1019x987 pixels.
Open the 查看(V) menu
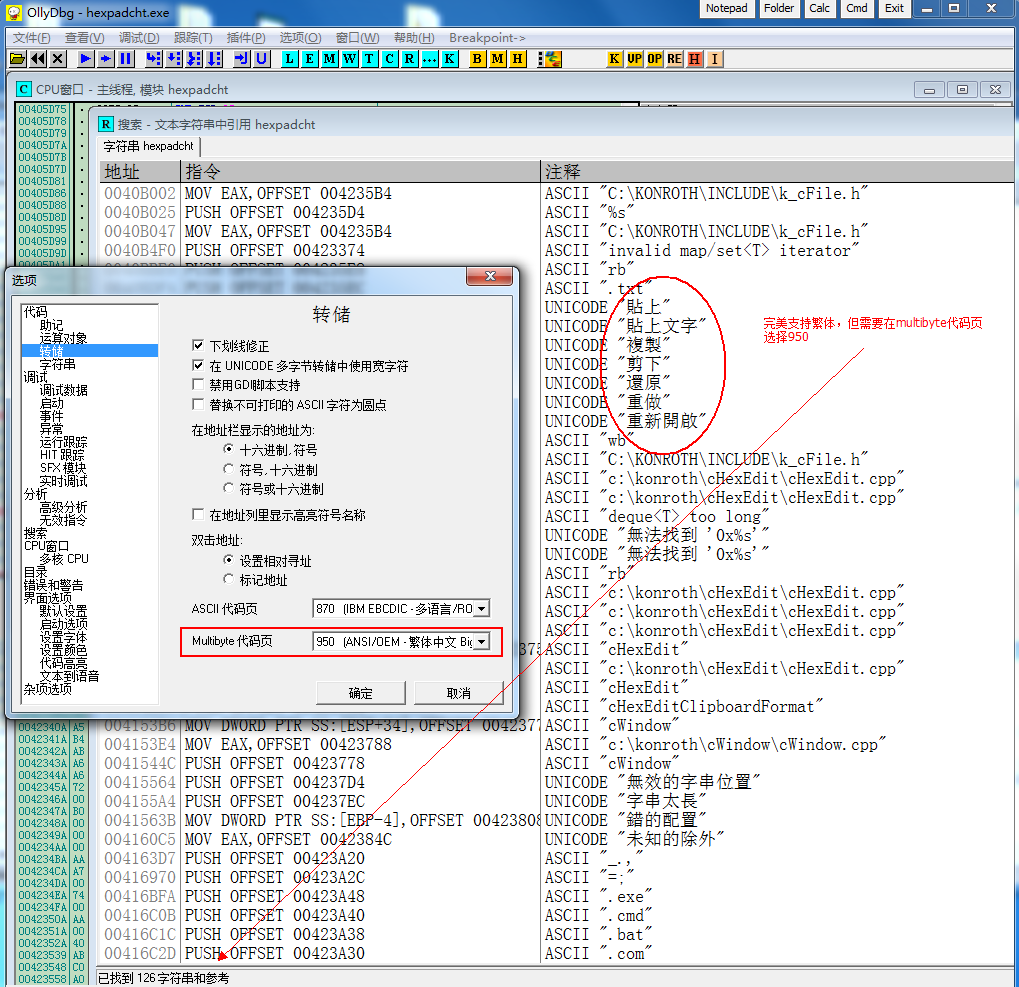(x=84, y=38)
